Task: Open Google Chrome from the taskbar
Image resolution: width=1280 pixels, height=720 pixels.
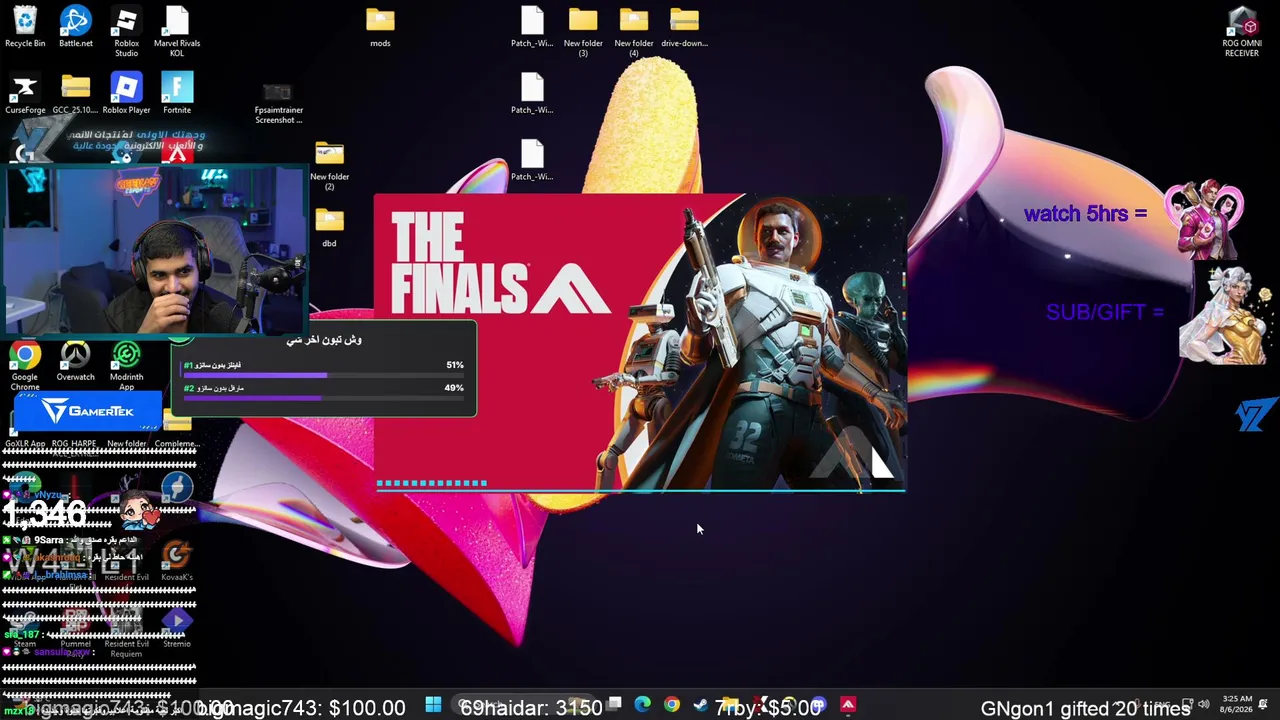Action: pyautogui.click(x=671, y=706)
